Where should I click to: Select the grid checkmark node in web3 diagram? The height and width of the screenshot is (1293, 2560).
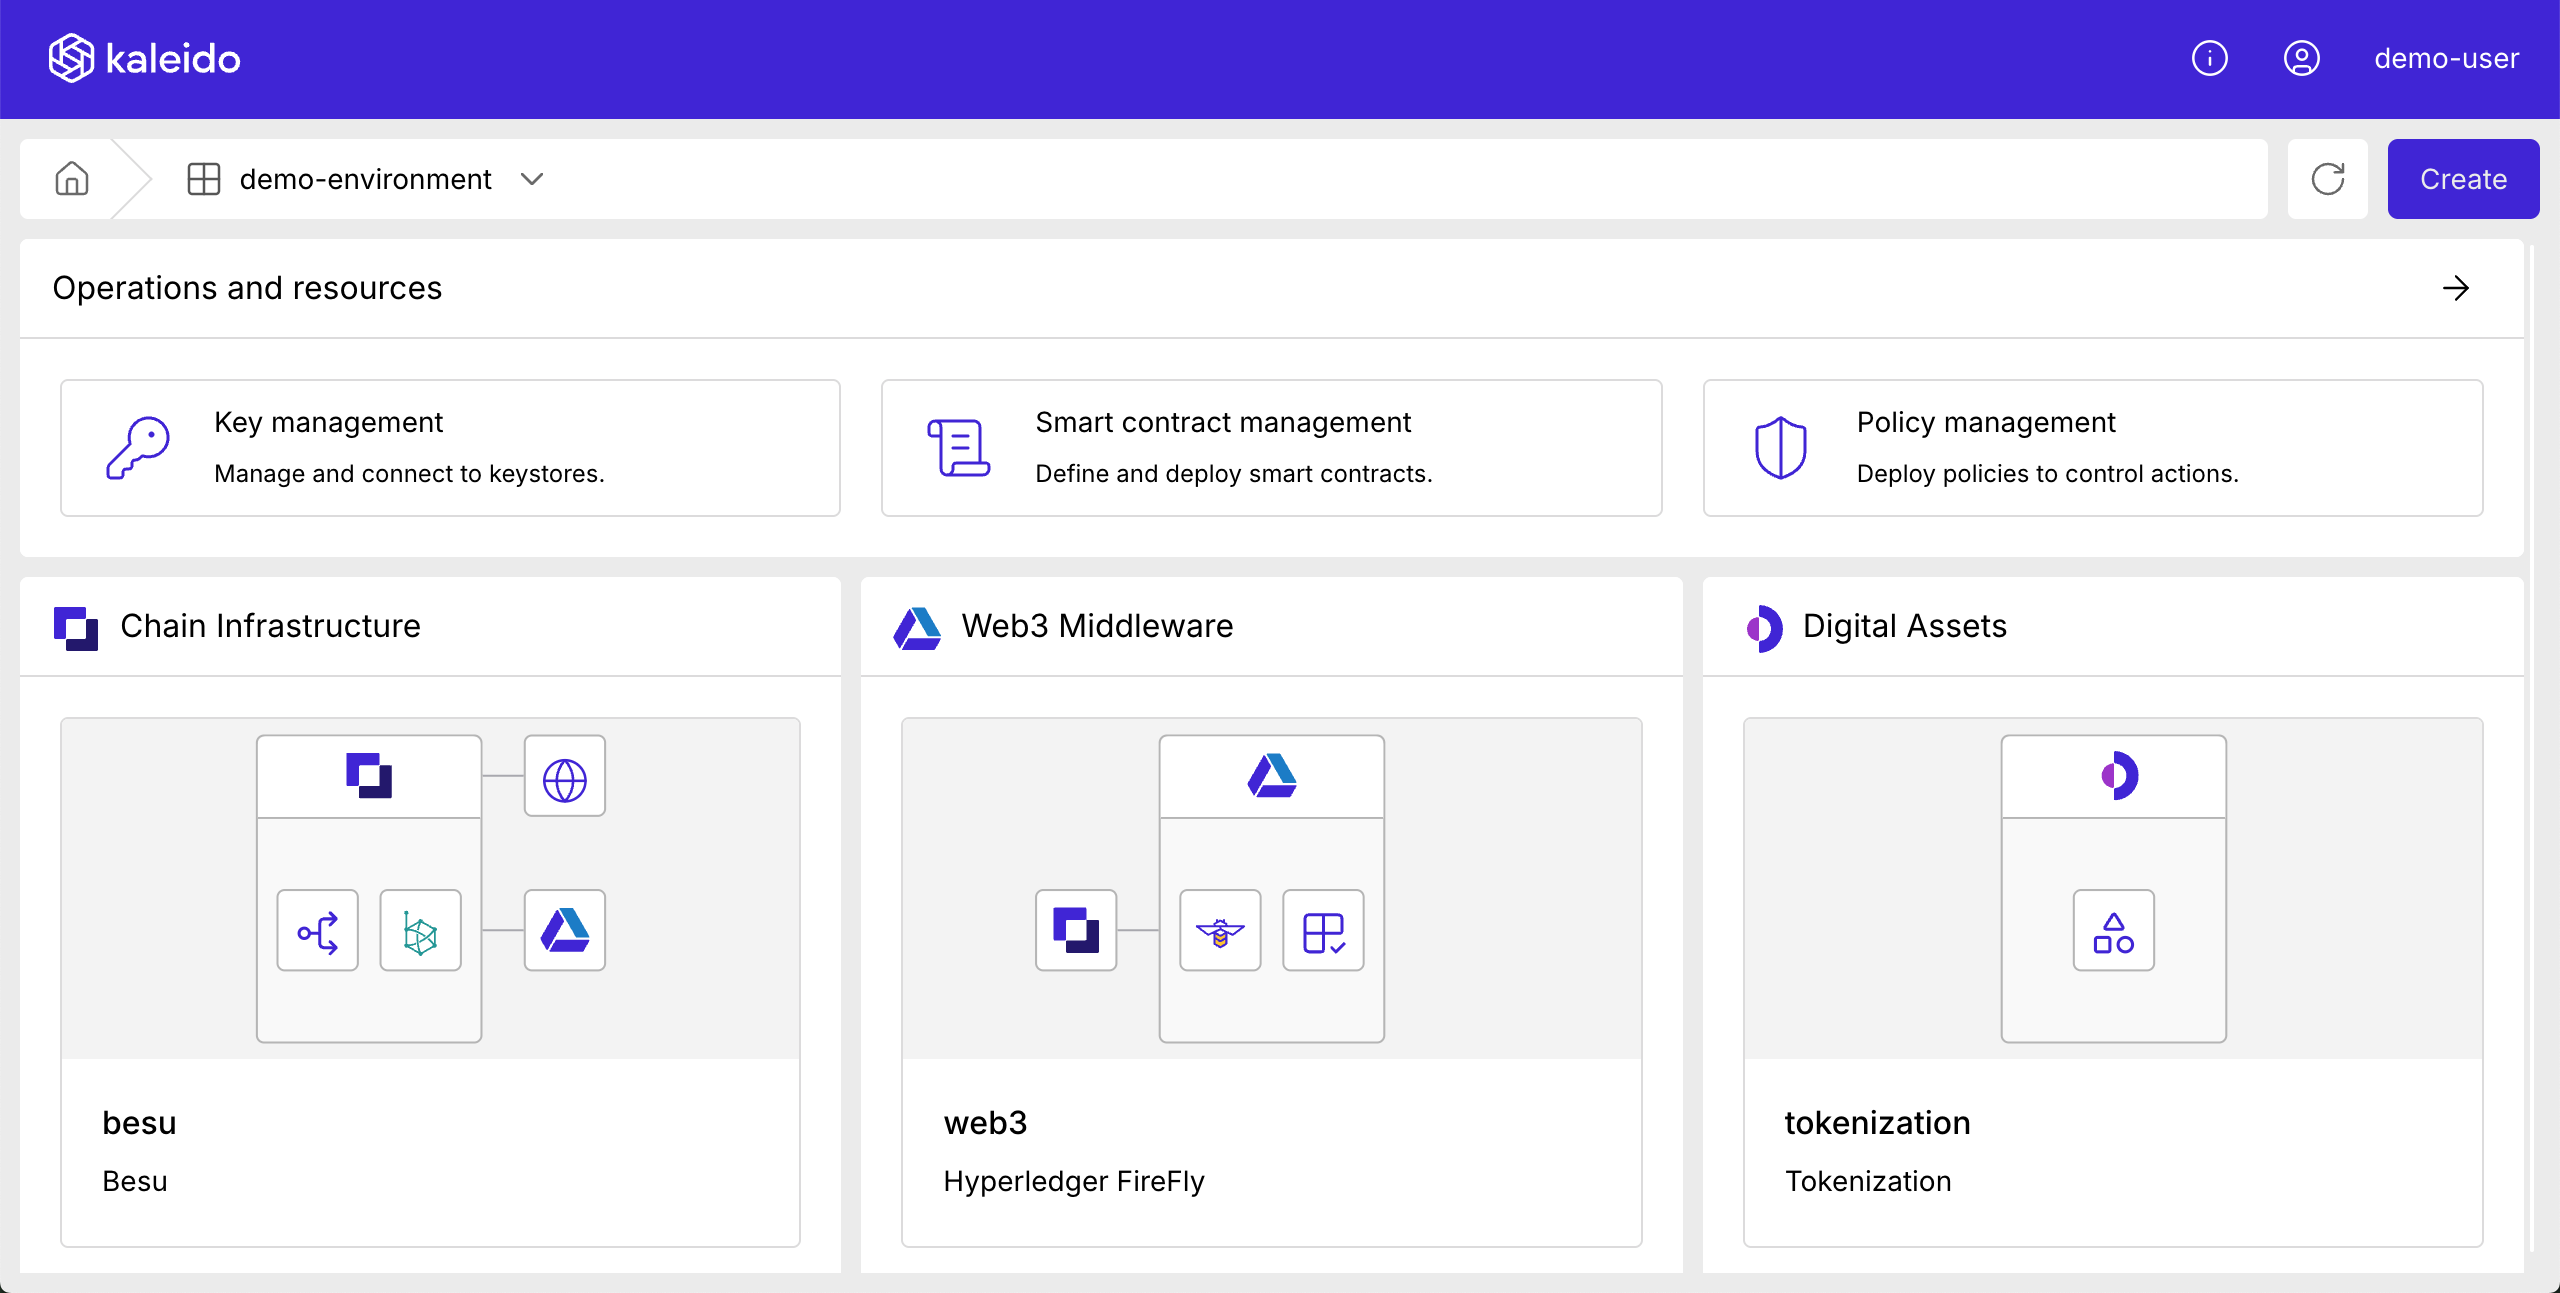(1324, 932)
